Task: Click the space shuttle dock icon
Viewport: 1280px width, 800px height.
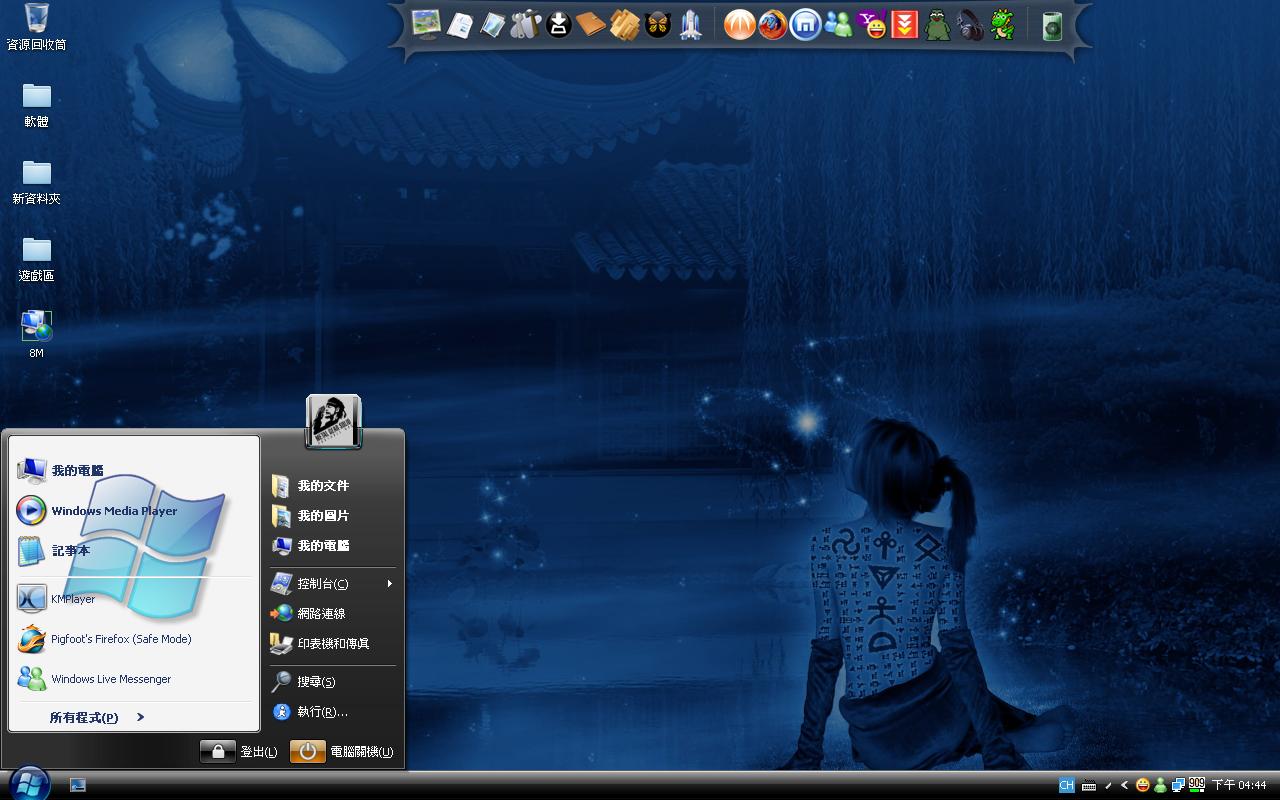Action: click(x=691, y=25)
